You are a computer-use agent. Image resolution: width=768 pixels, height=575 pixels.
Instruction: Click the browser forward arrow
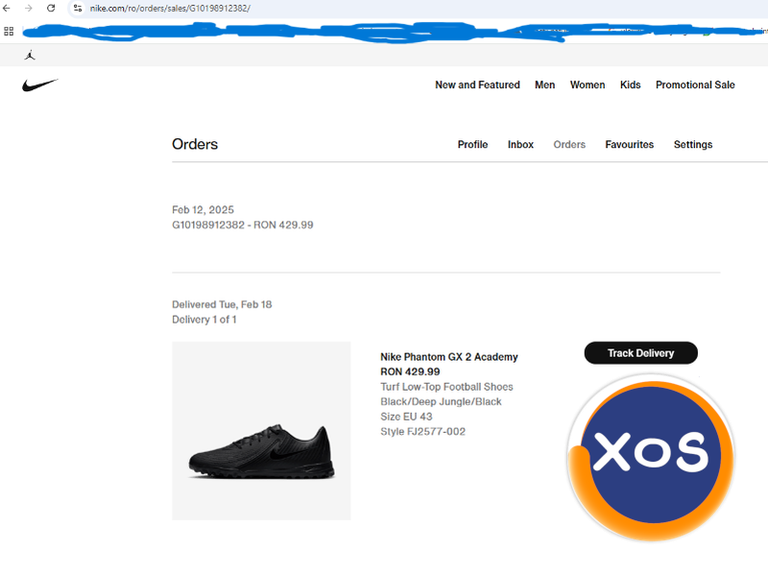(x=28, y=8)
